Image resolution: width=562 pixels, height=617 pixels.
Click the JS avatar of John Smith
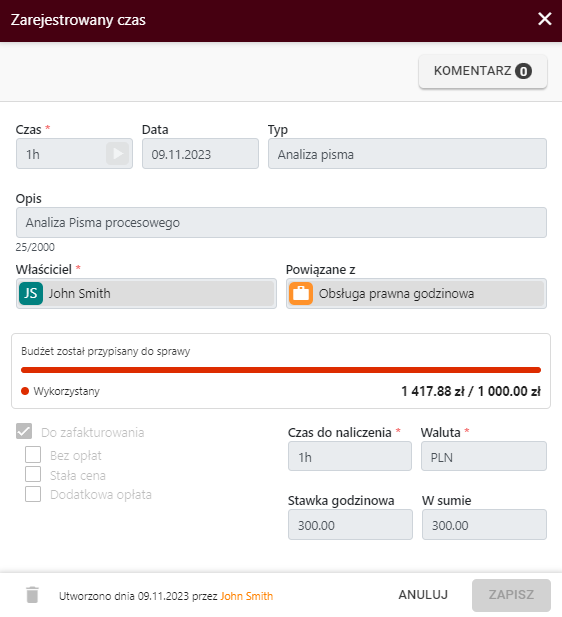[31, 294]
